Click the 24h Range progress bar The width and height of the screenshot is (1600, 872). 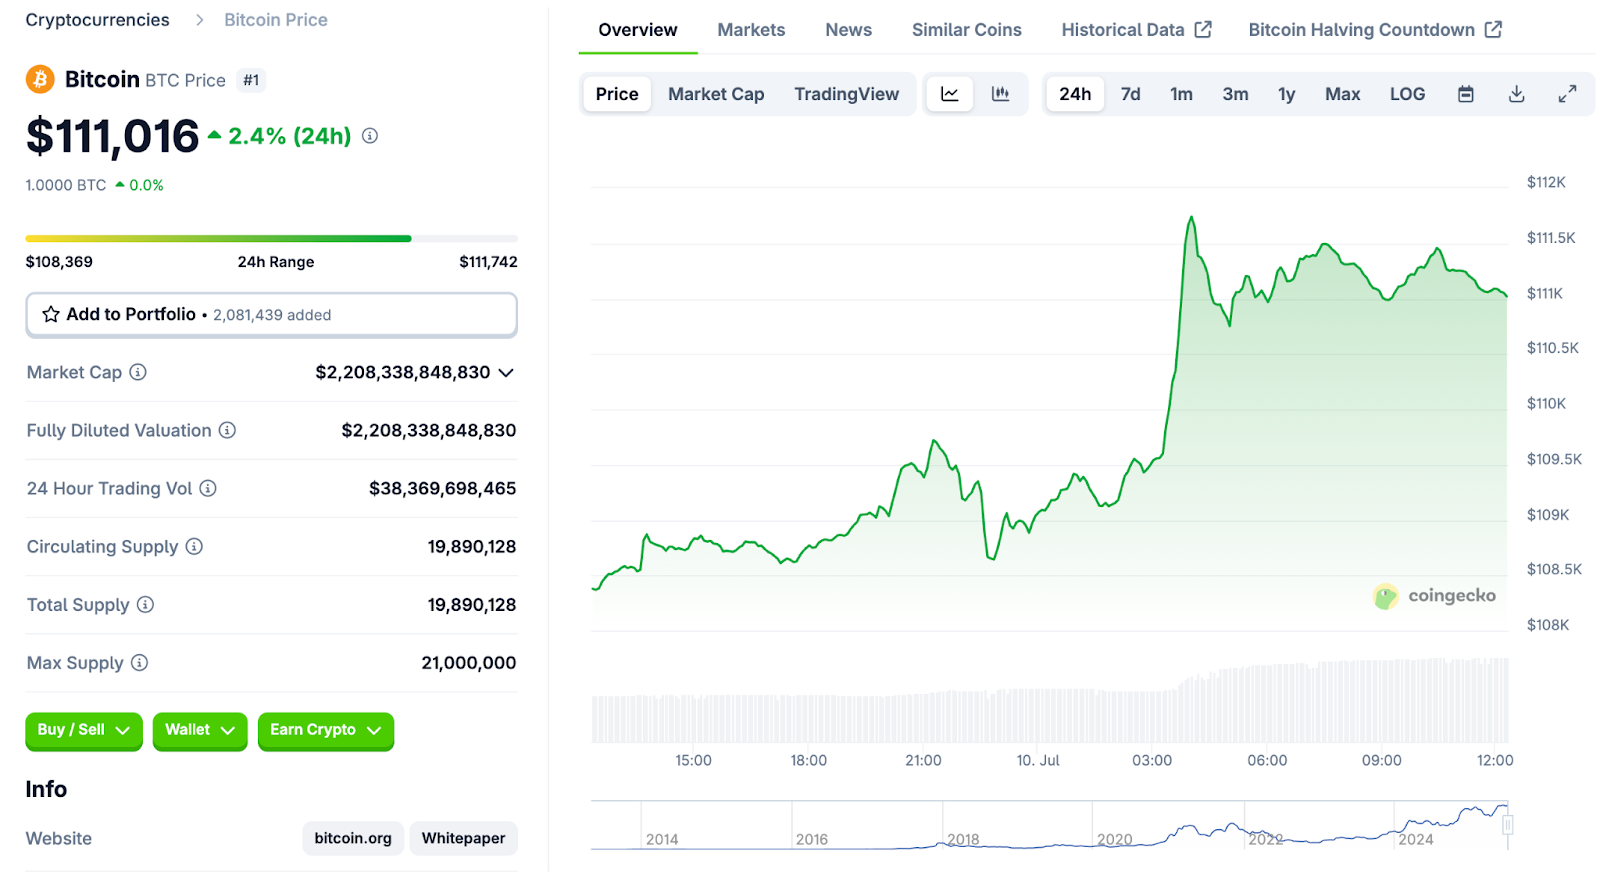click(x=271, y=239)
